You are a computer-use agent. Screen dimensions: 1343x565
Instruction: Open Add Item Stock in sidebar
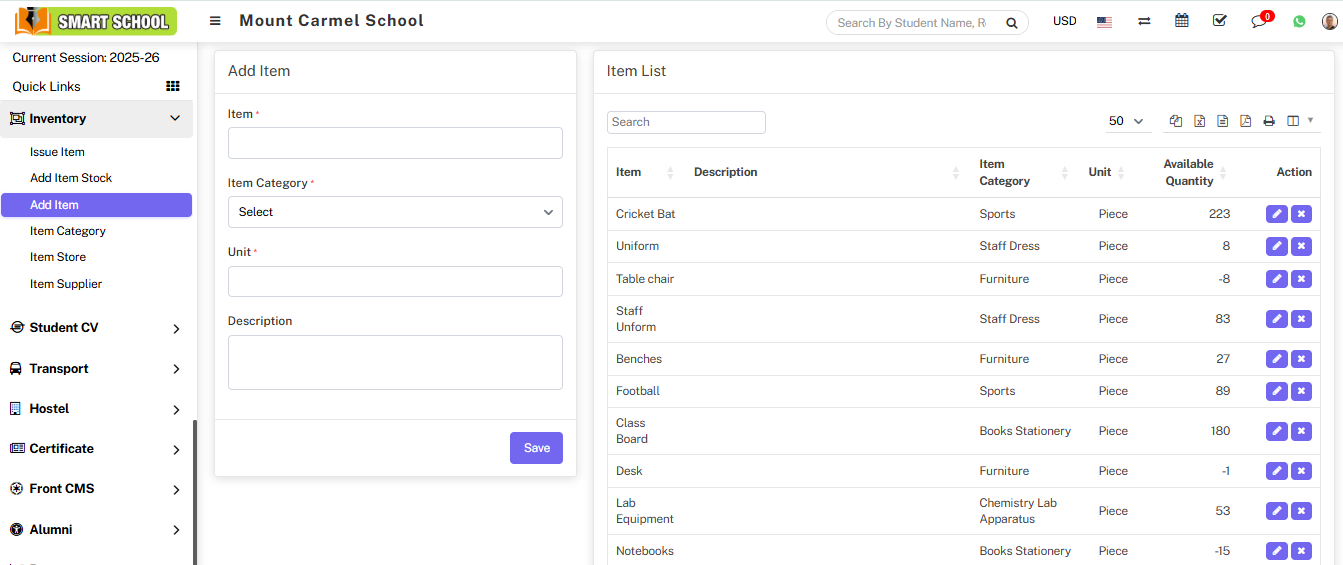[x=71, y=178]
